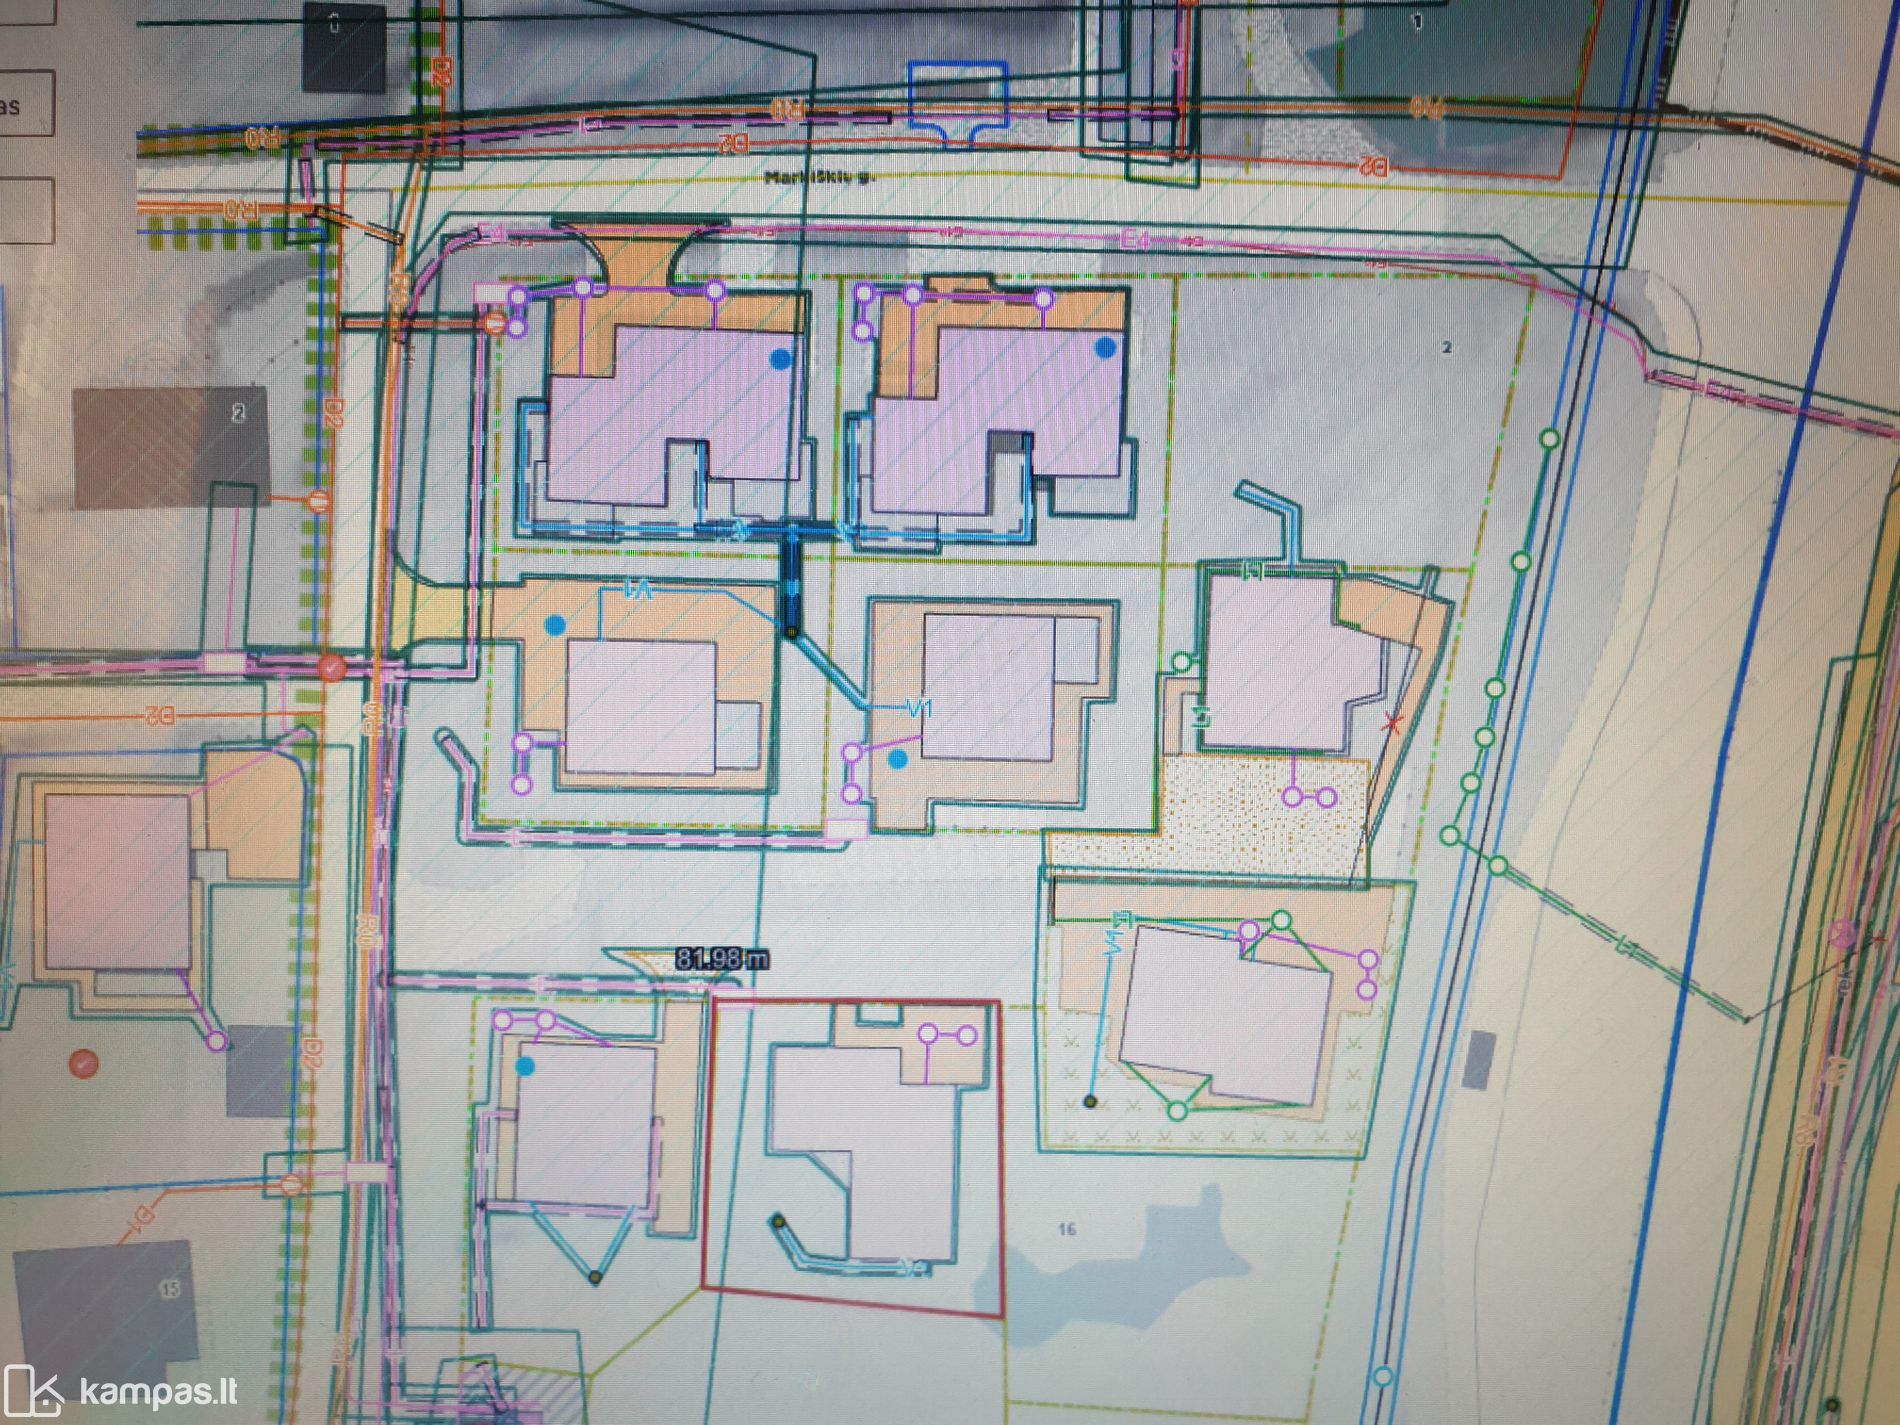
Task: Select the gray building labeled 15
Action: (x=105, y=1300)
